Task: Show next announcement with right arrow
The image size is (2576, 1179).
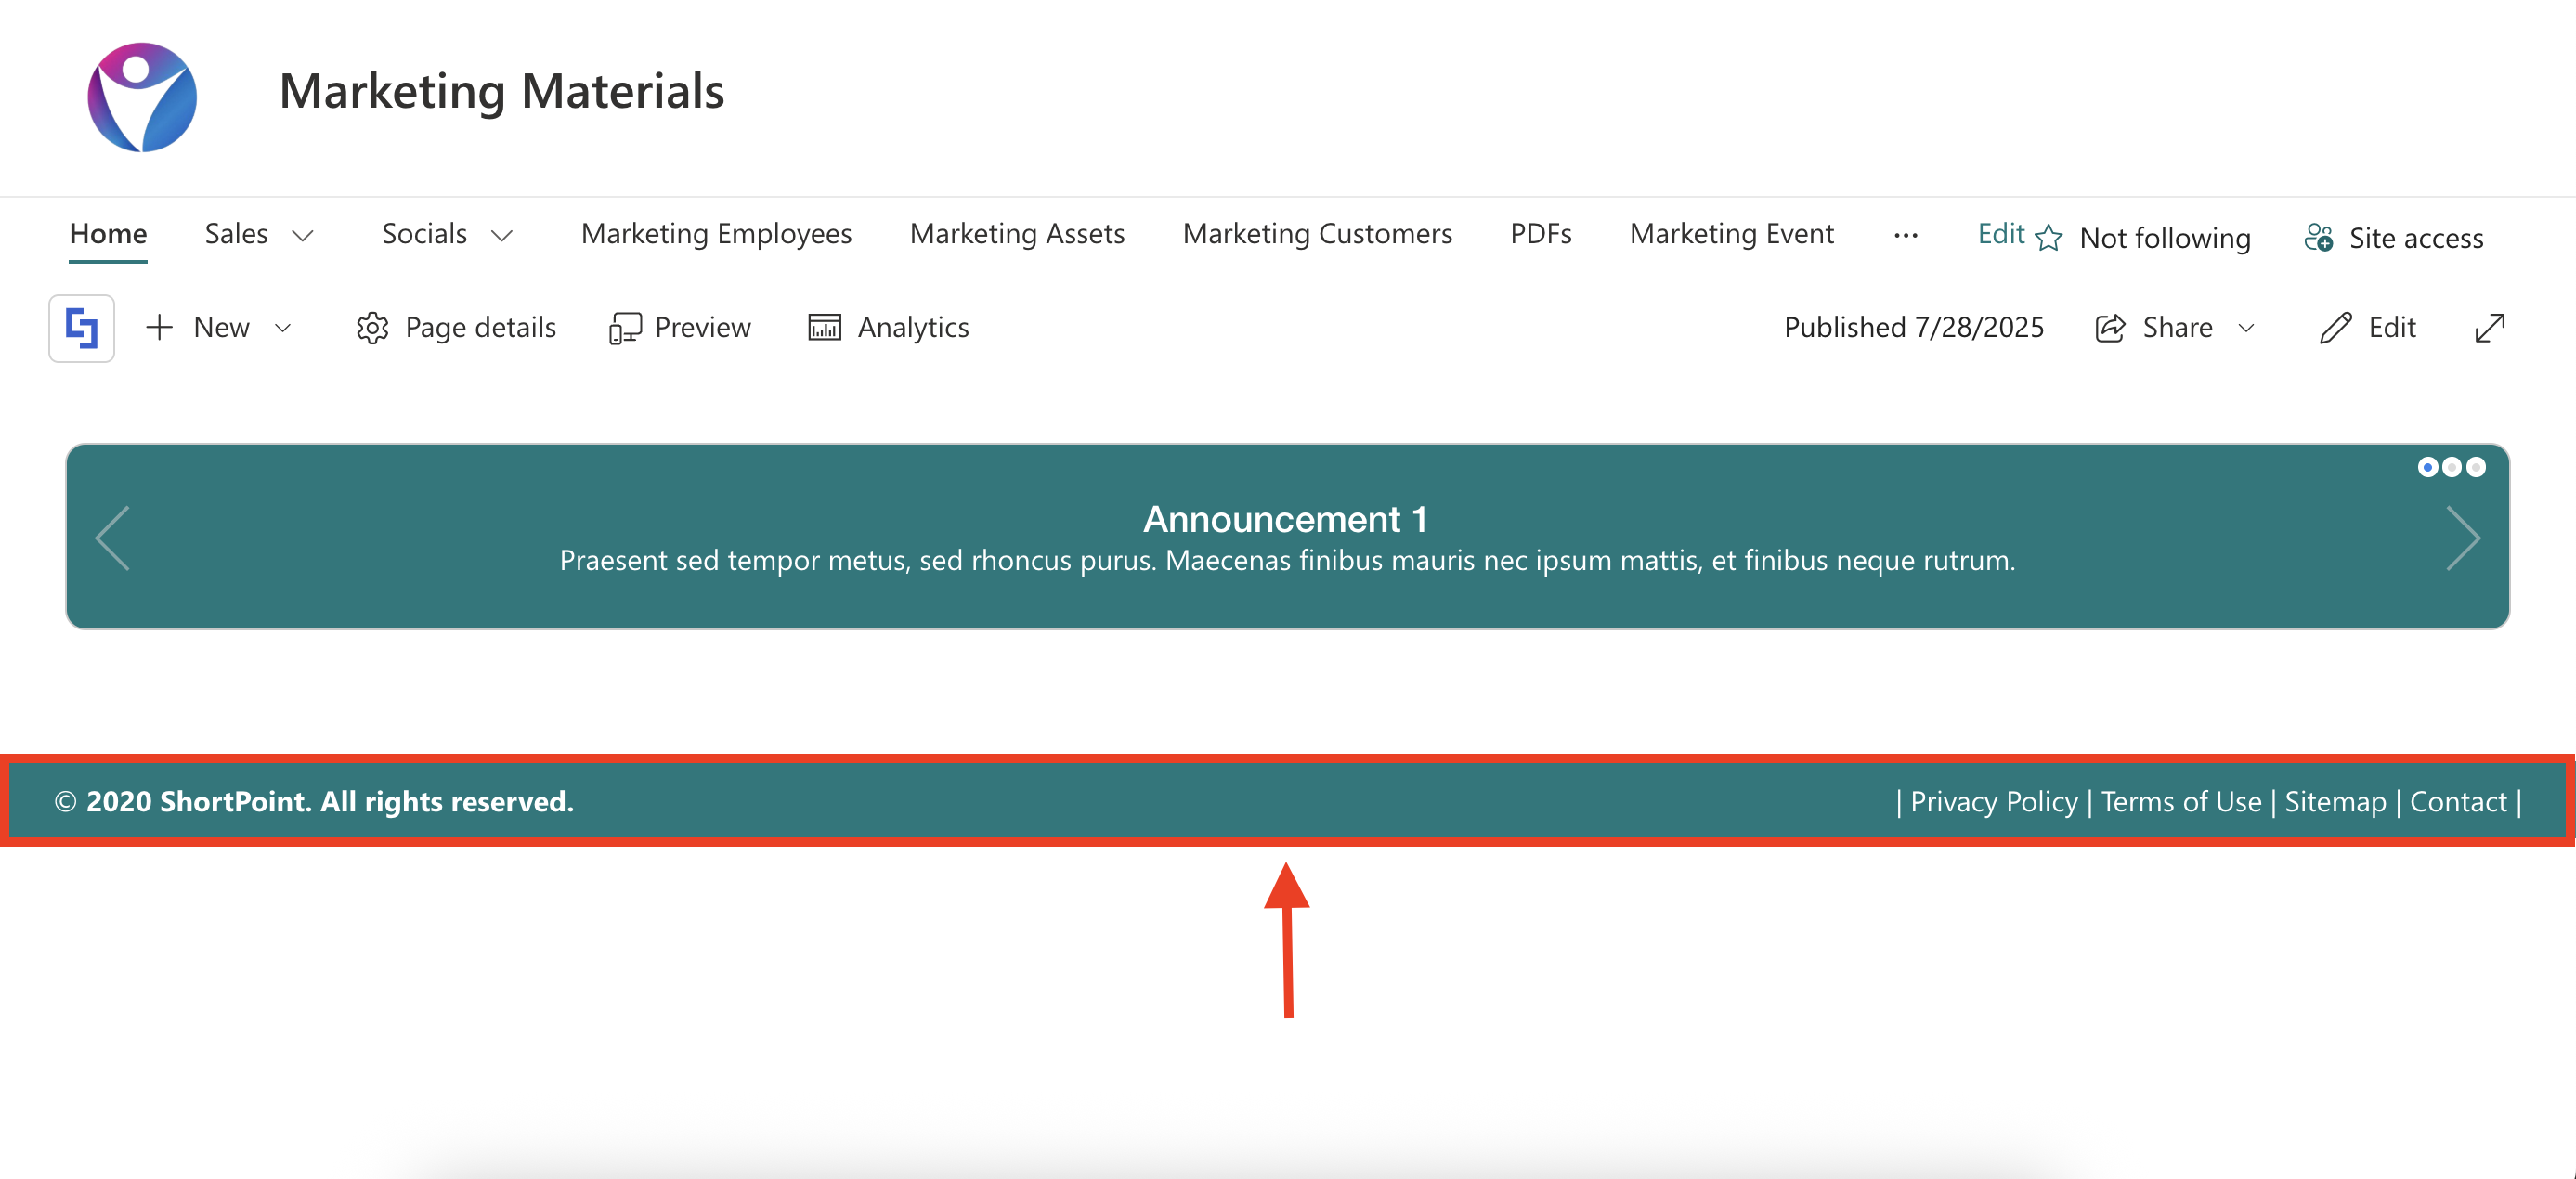Action: [2462, 538]
